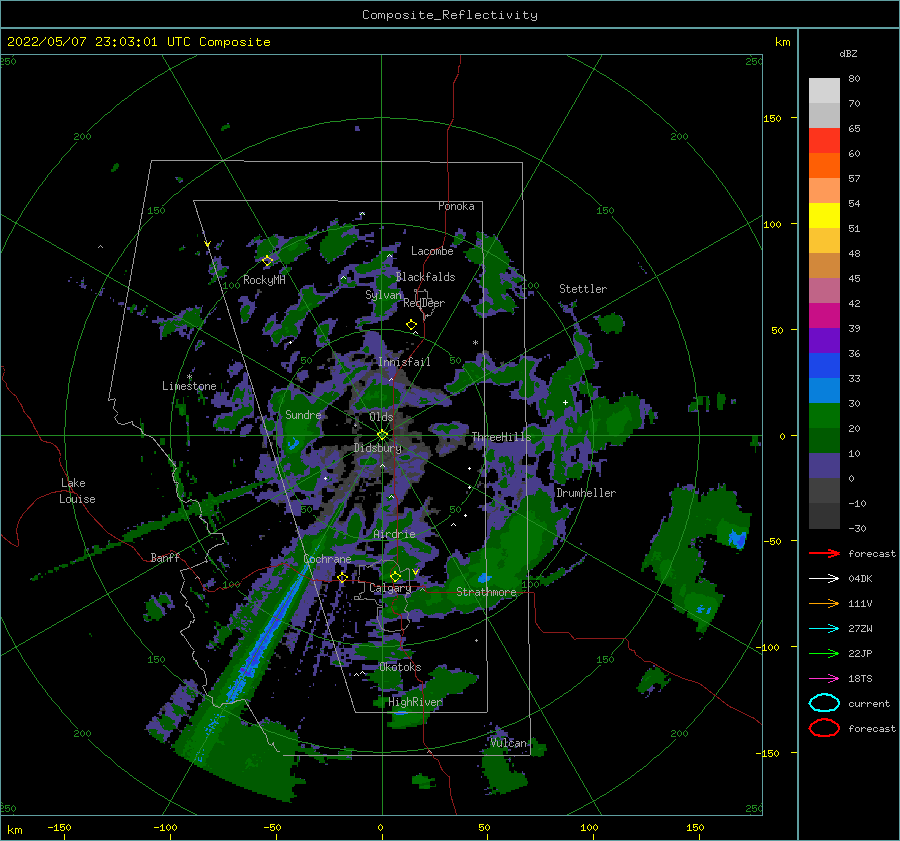Select the bright green 20-30 dBZ swatch
This screenshot has width=900, height=841.
(x=824, y=415)
